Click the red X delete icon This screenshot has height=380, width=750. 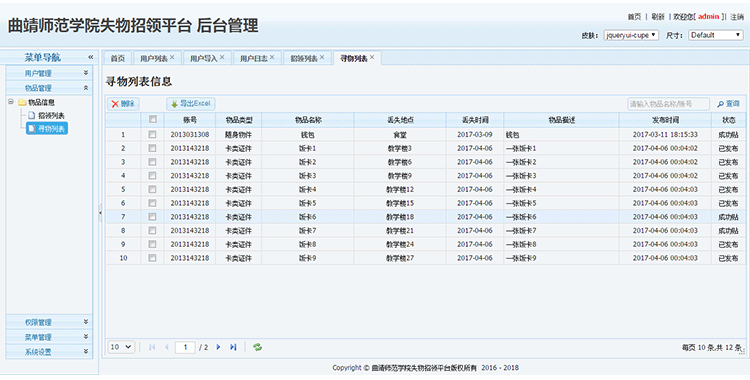coord(115,104)
